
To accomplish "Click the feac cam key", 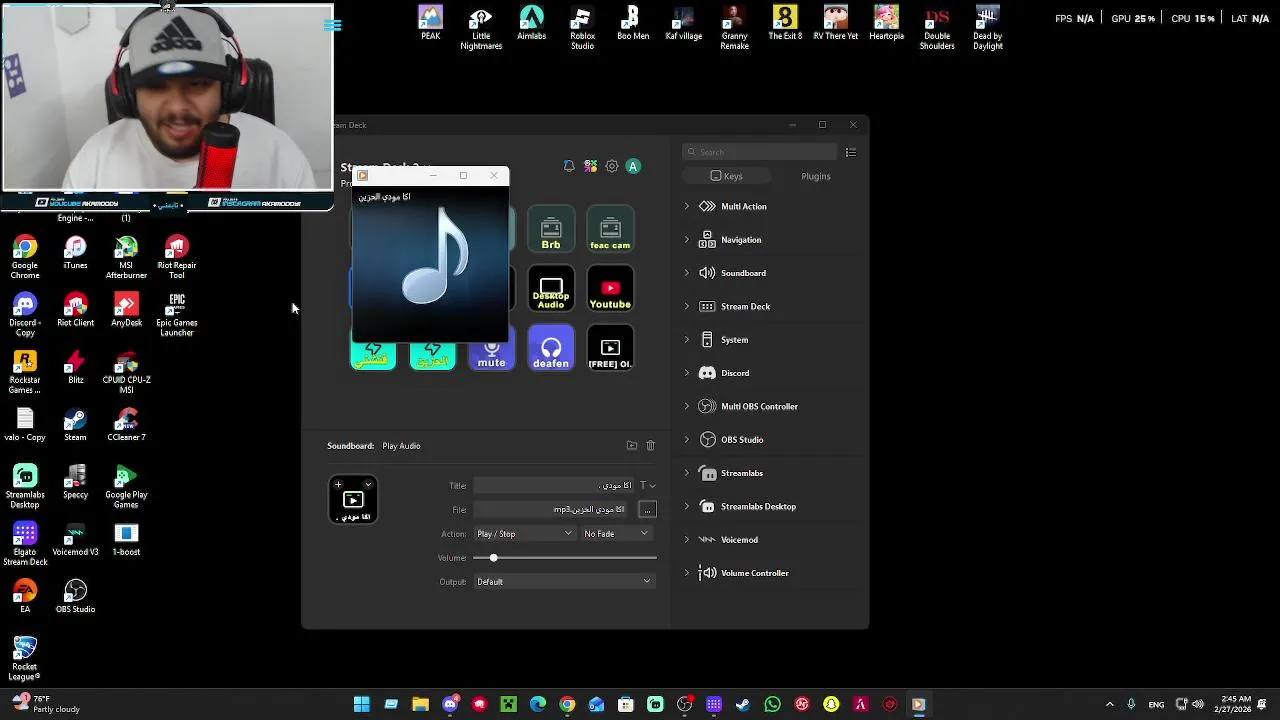I will (x=610, y=230).
